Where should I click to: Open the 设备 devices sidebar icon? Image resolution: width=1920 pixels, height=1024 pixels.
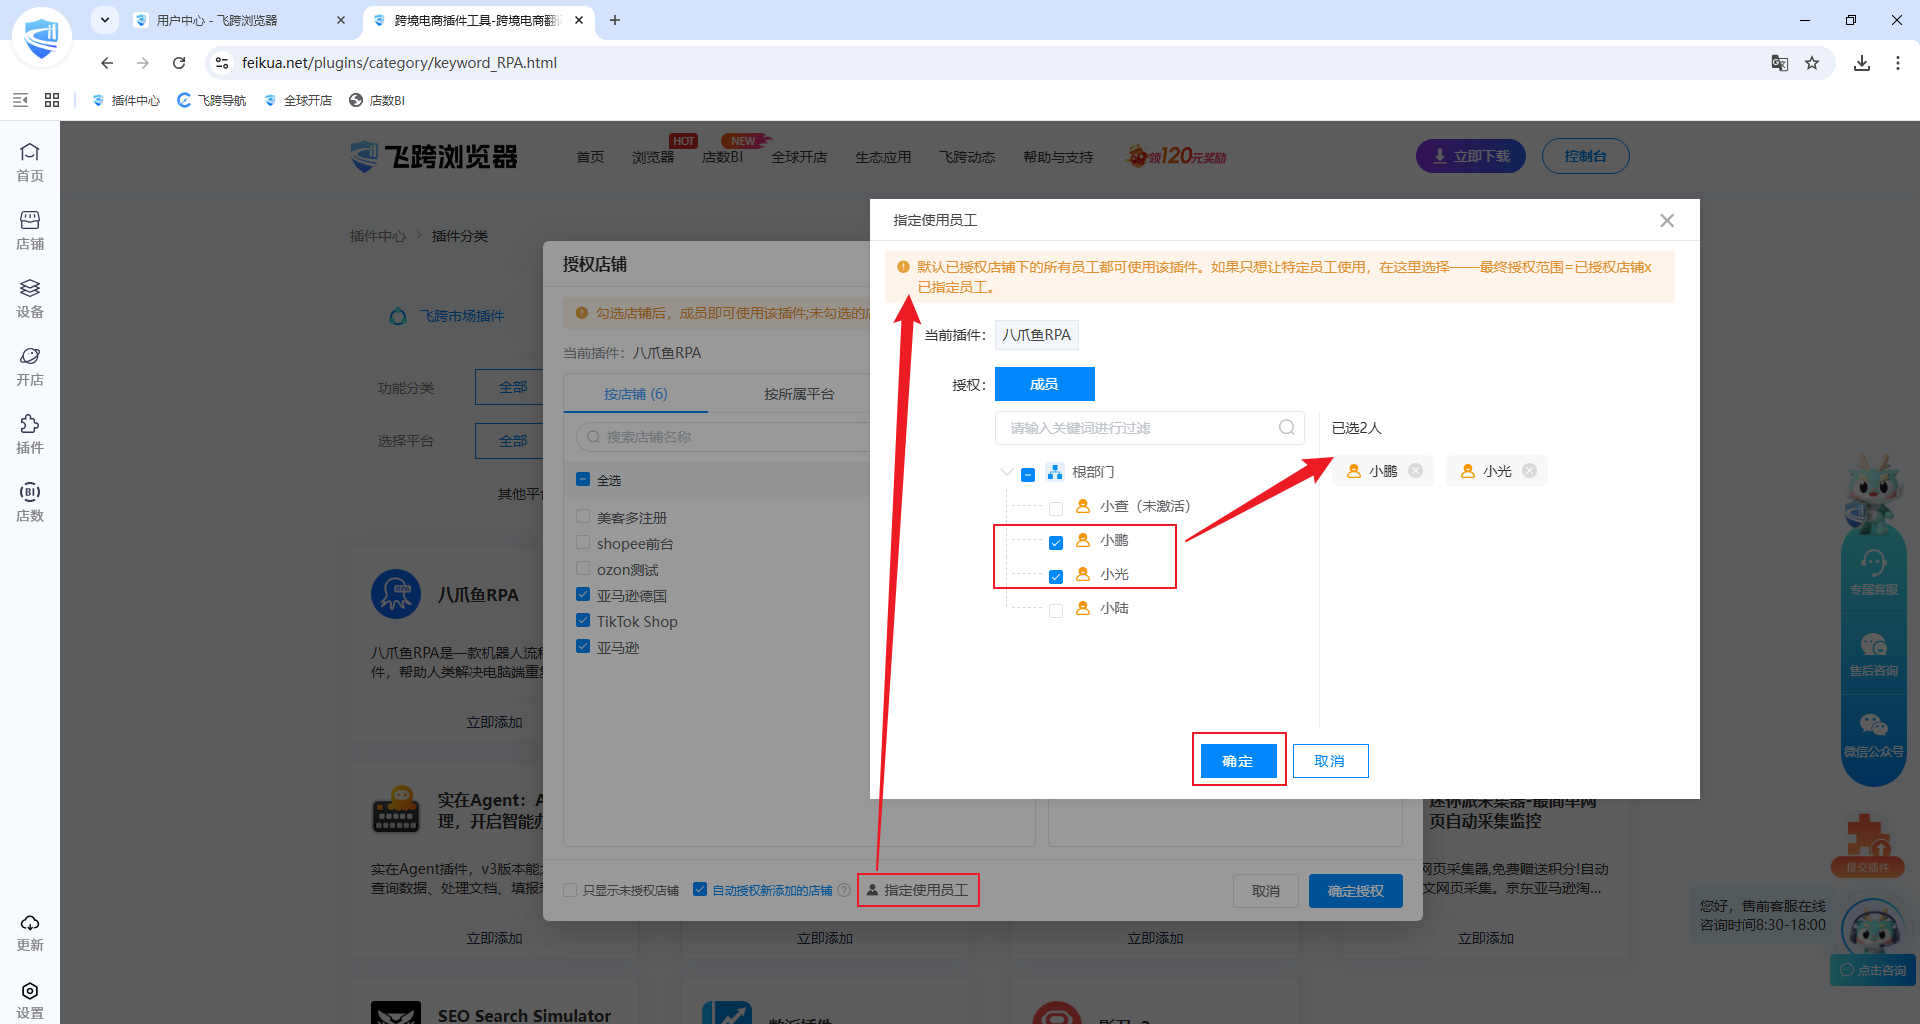(30, 298)
